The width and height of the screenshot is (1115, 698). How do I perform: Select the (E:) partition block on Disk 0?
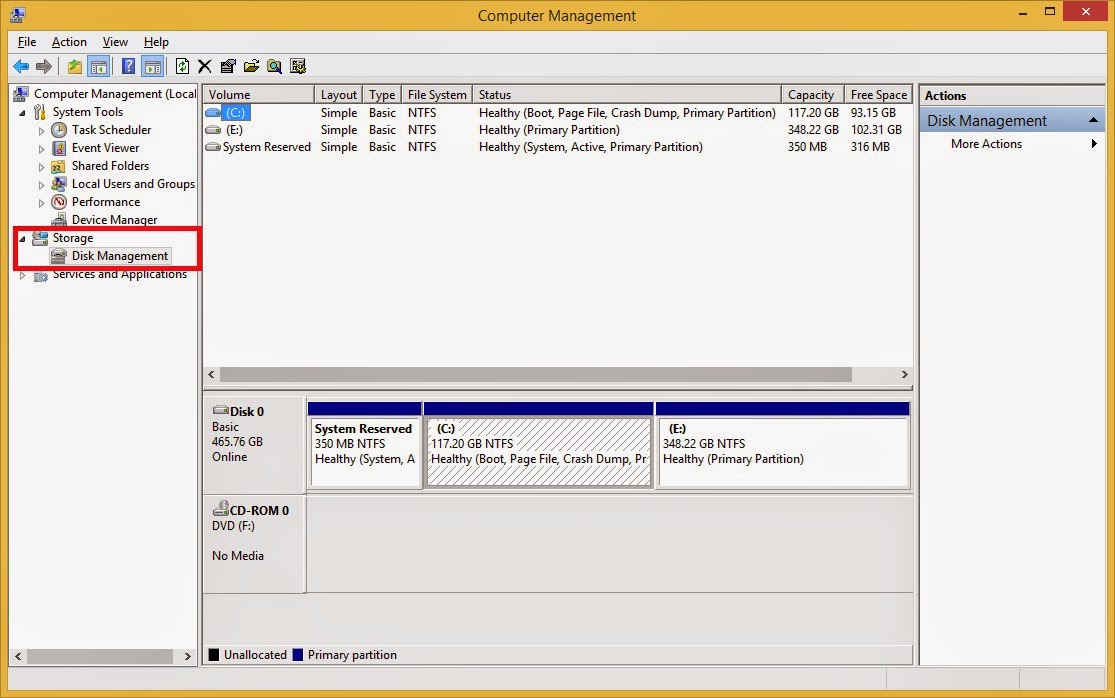pos(782,452)
